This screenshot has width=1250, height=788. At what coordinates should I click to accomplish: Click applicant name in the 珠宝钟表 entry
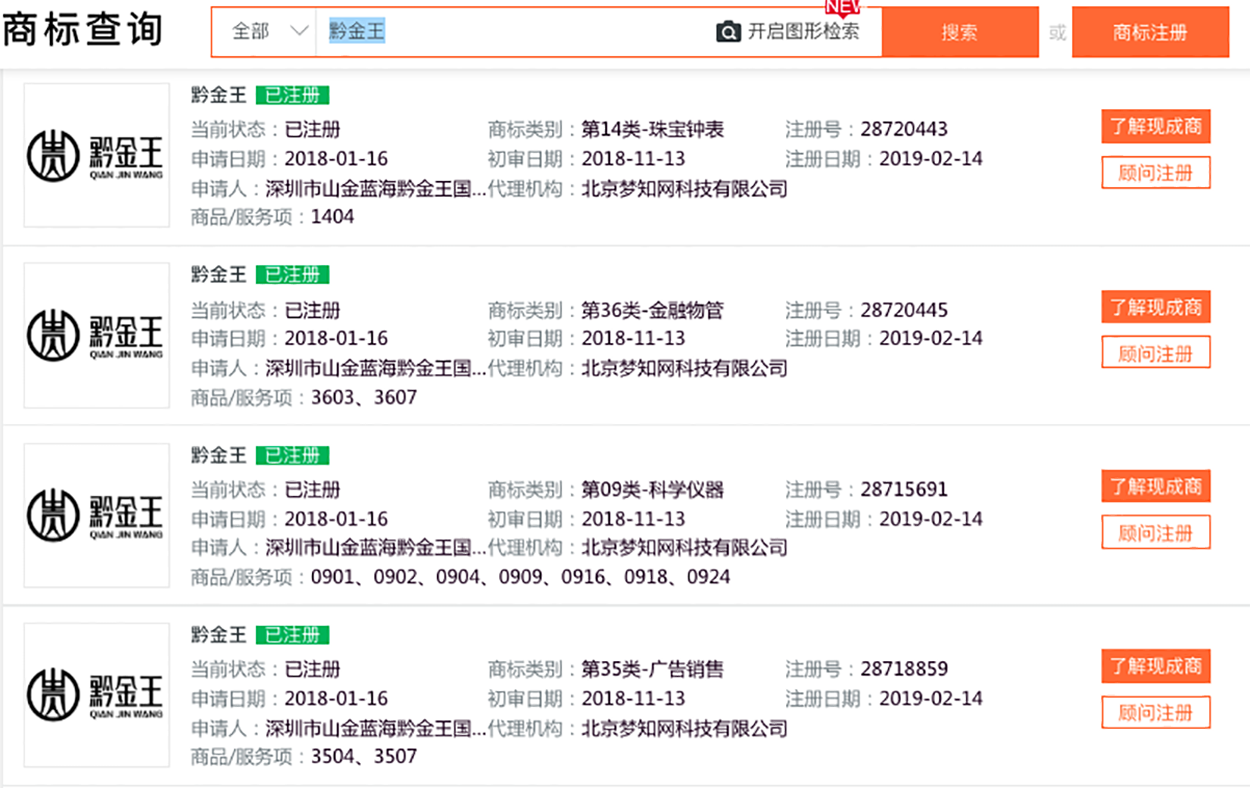pos(375,189)
